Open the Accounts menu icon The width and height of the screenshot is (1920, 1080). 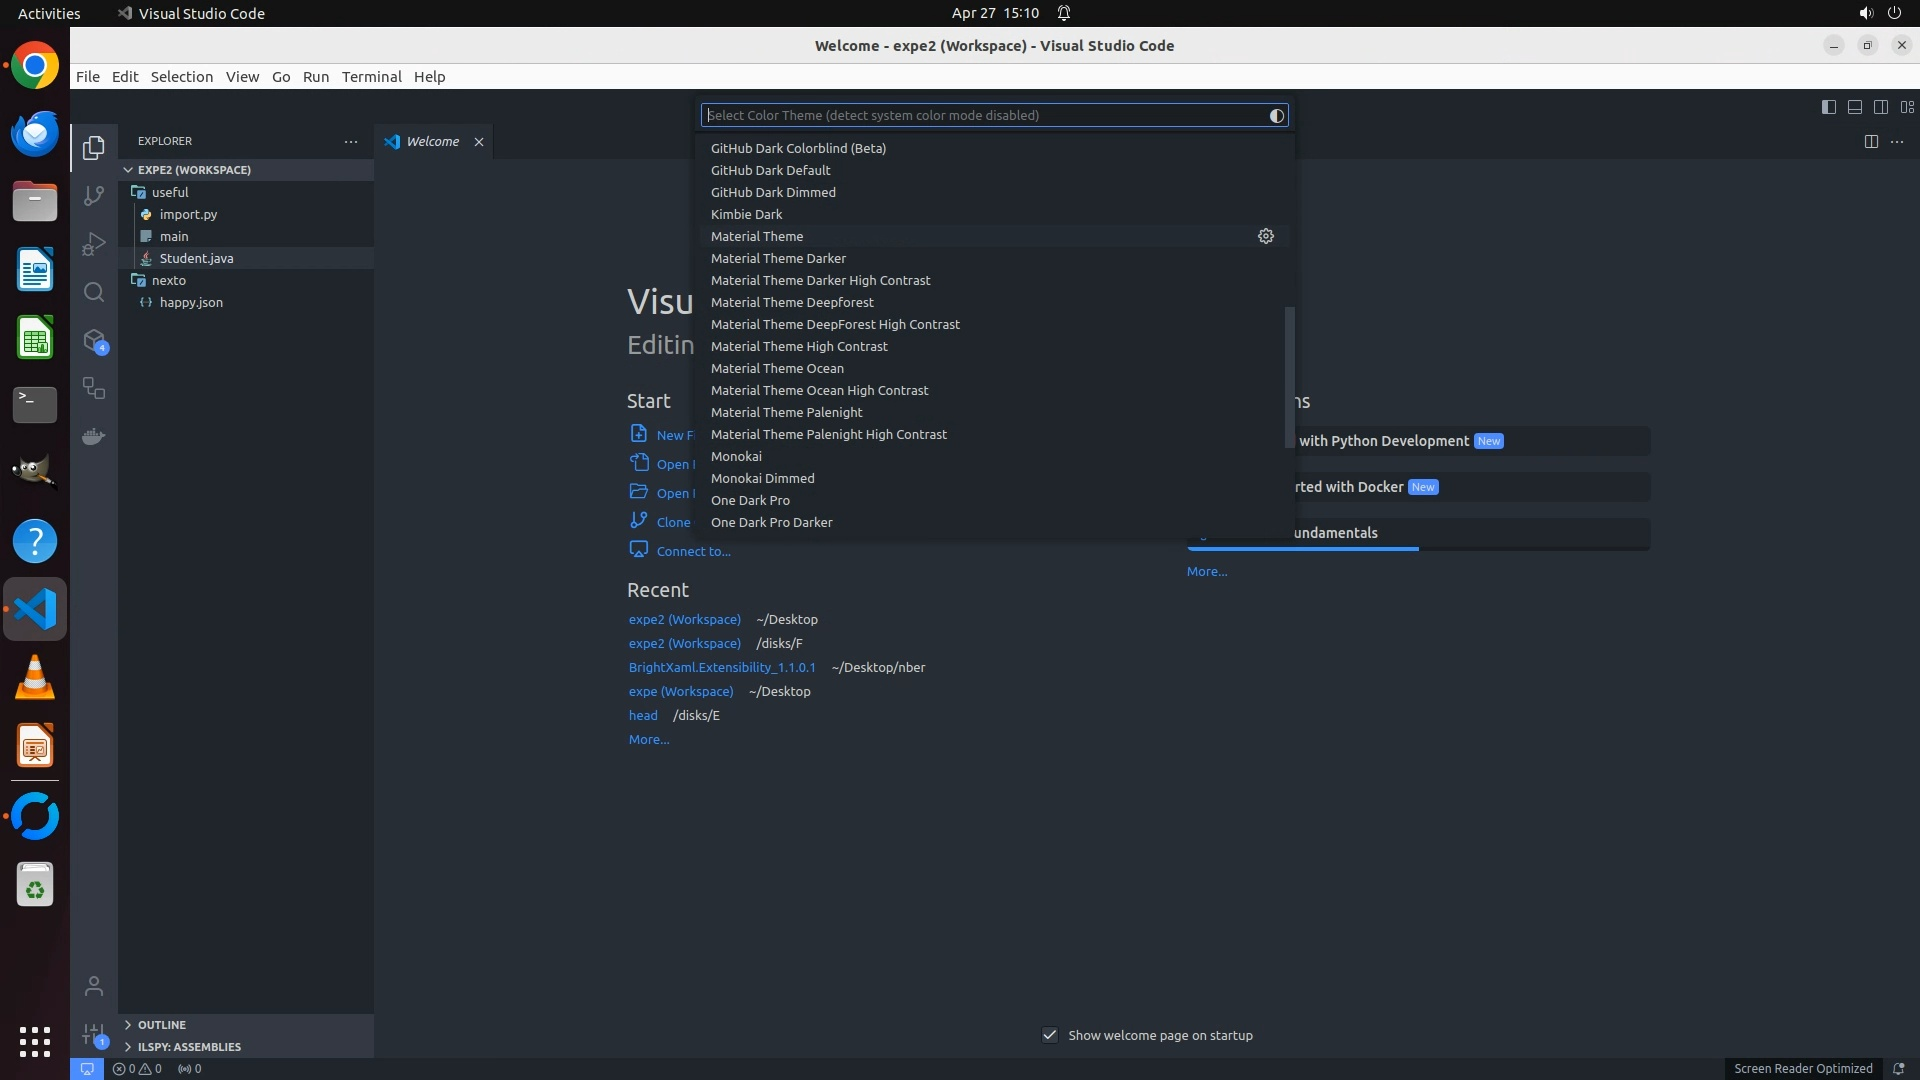(94, 986)
